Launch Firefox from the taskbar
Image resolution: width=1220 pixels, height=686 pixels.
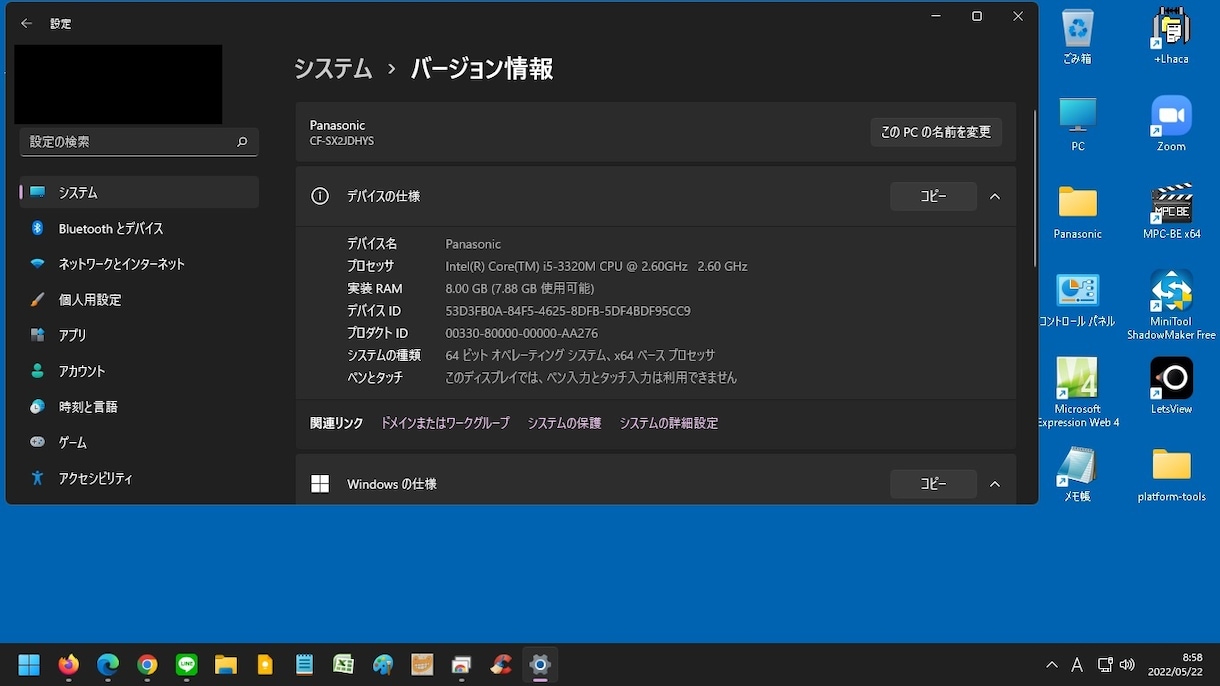pyautogui.click(x=69, y=665)
